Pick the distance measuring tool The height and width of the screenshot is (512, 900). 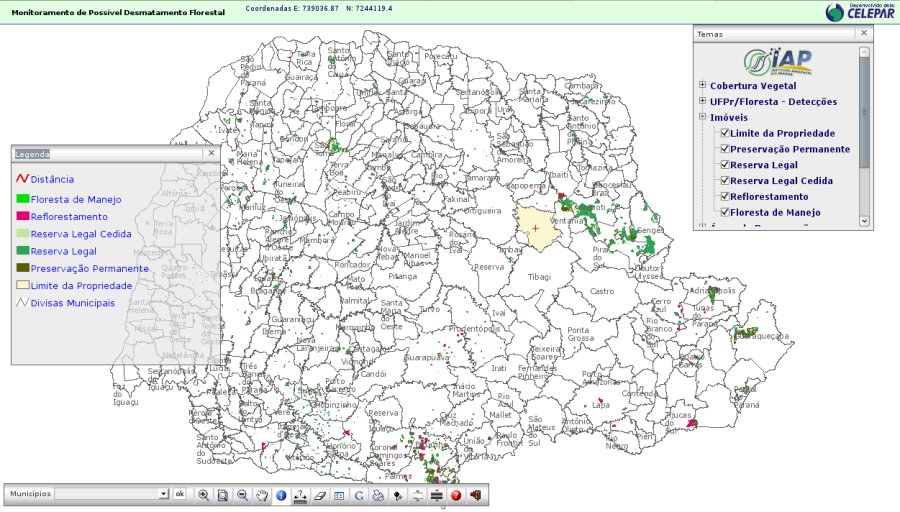coord(300,495)
